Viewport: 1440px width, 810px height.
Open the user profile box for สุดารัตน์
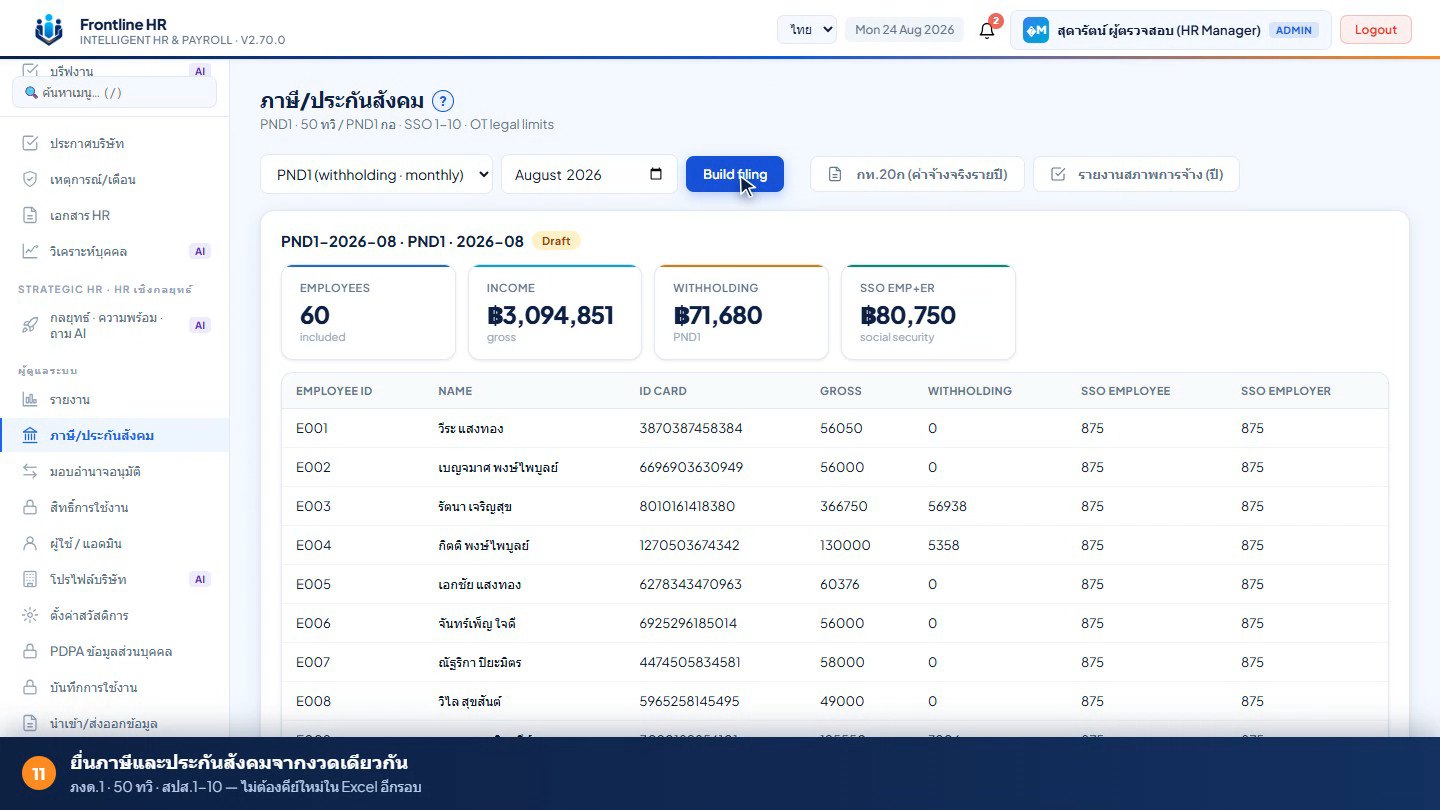1171,30
